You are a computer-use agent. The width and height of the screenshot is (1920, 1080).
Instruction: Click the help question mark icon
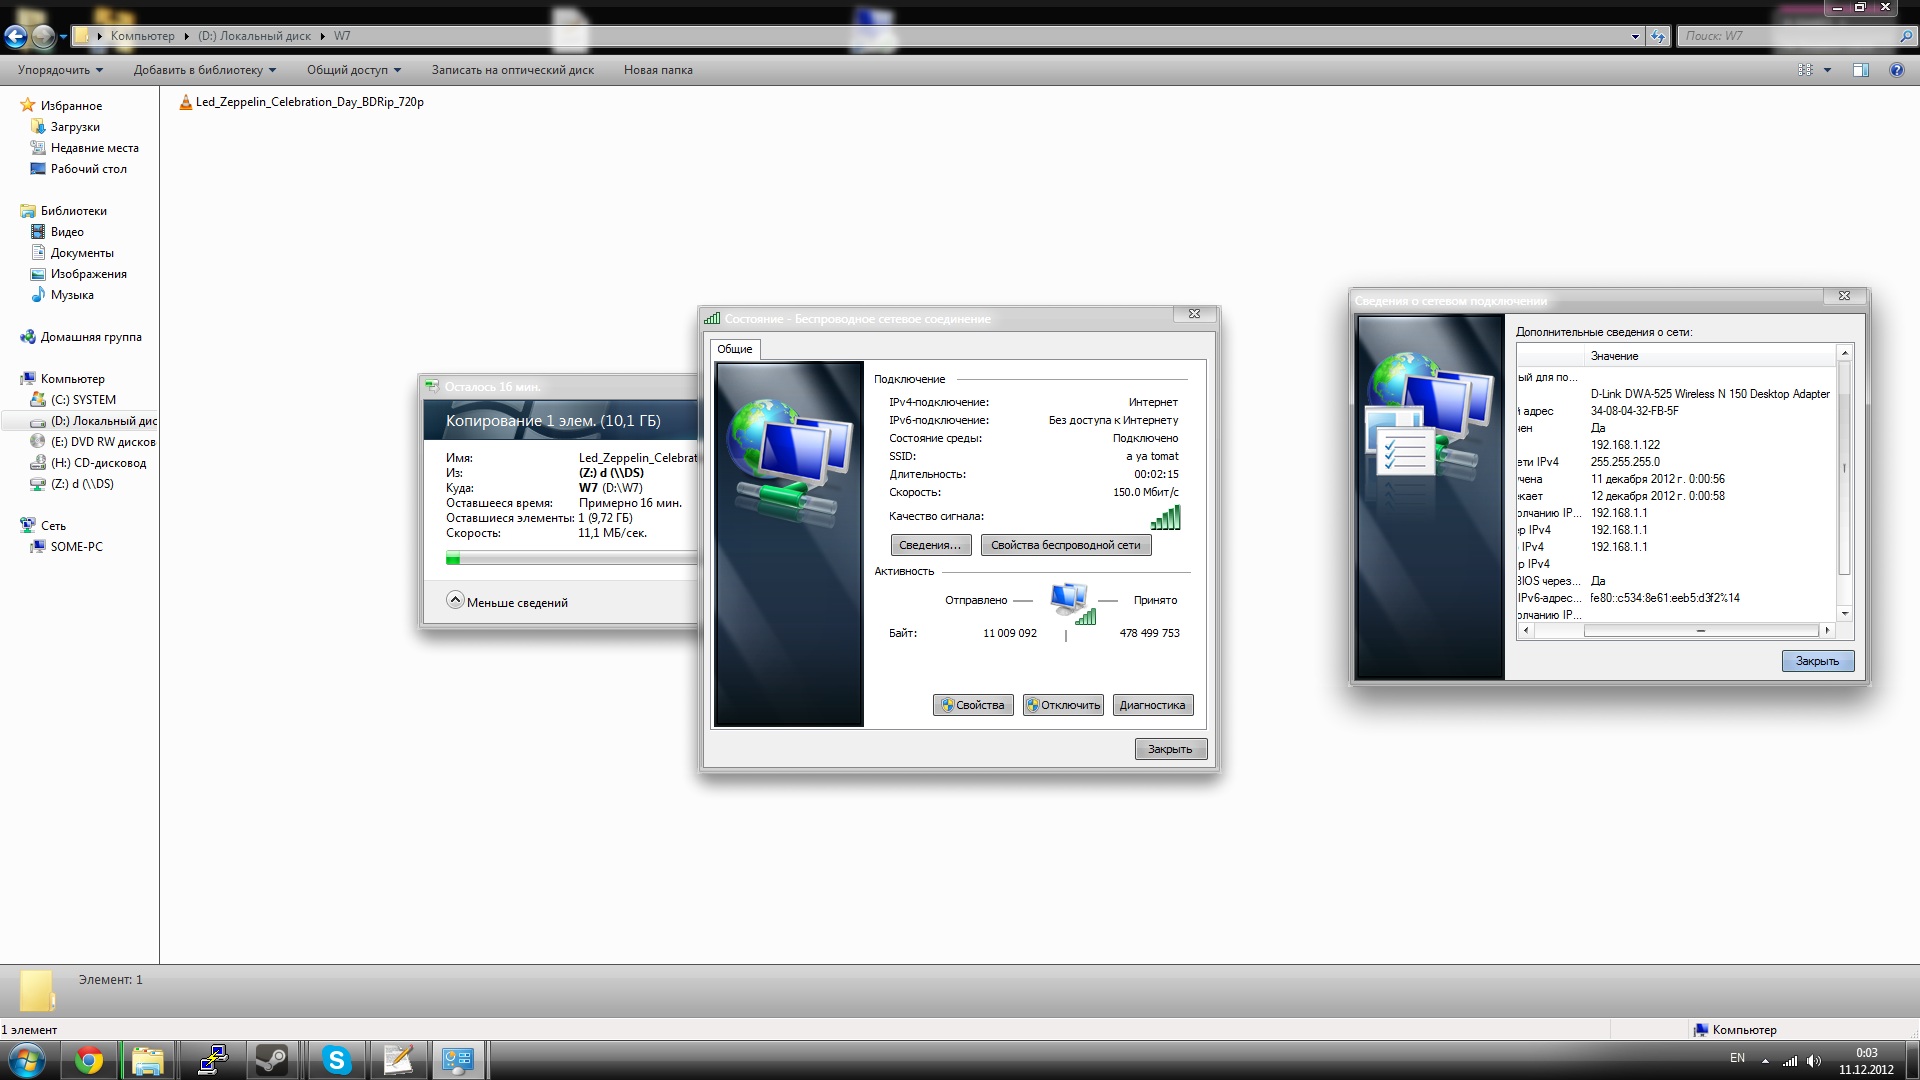1896,70
